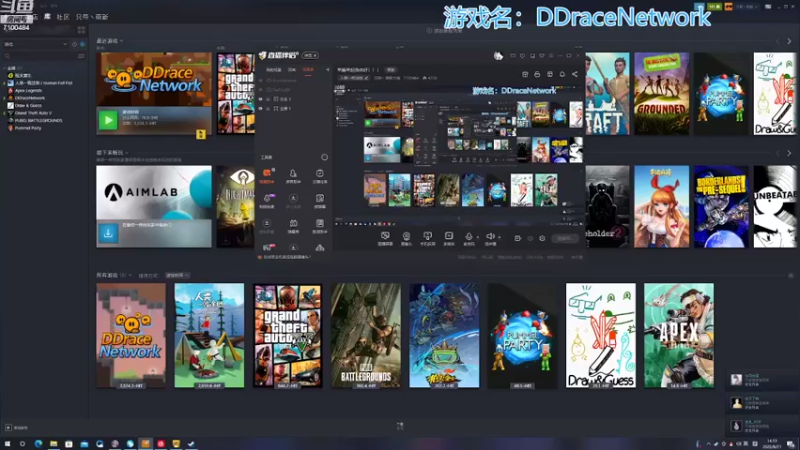Image resolution: width=800 pixels, height=450 pixels.
Task: Select the first scene tab in streaming app
Action: 273,69
